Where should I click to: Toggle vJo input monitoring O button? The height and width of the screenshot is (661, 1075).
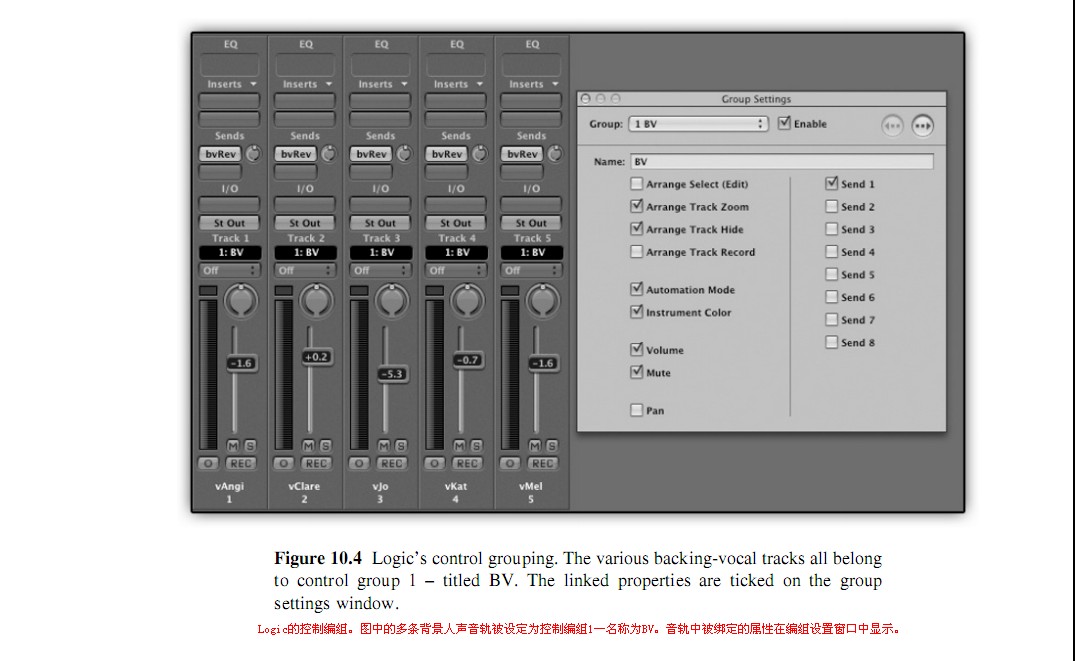(359, 464)
